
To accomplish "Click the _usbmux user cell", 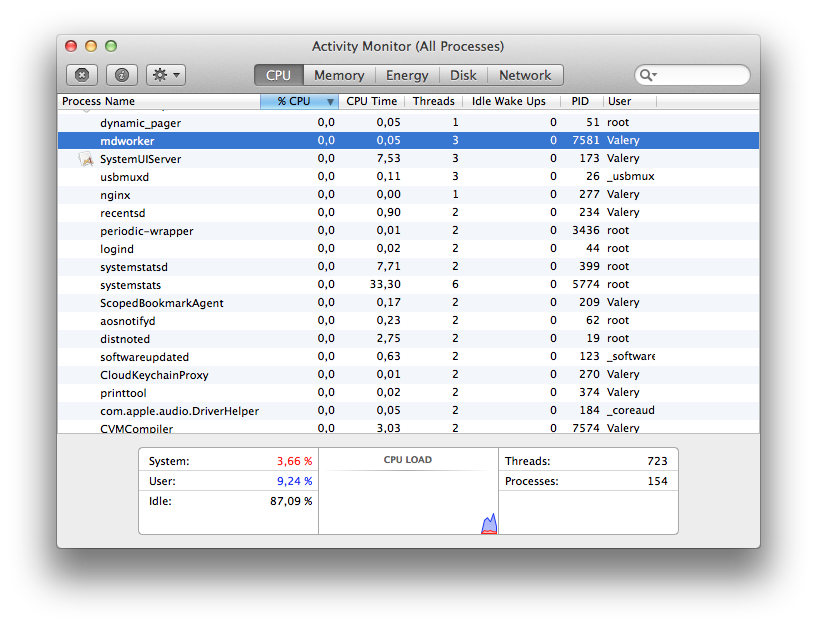I will 630,176.
